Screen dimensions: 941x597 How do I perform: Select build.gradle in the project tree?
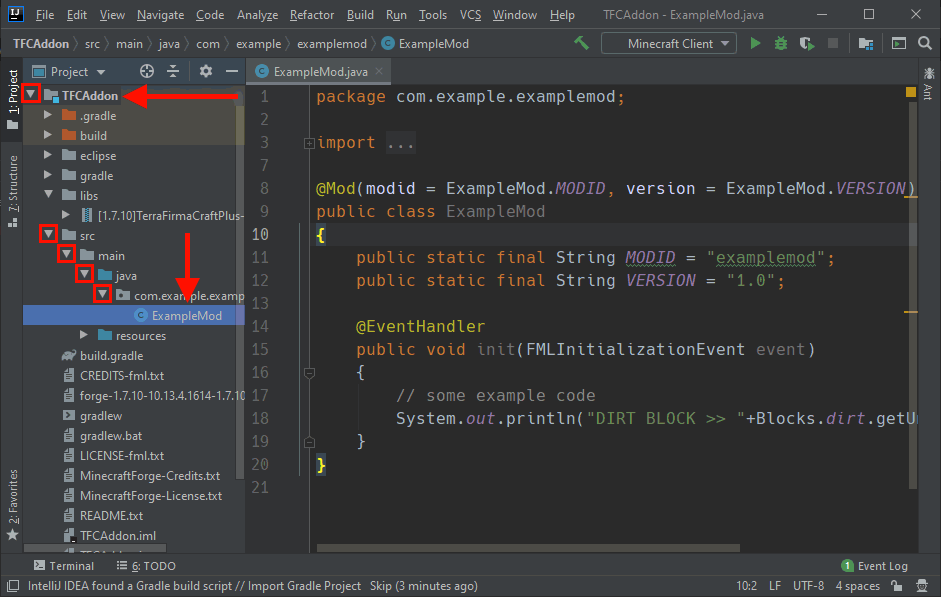pos(112,355)
